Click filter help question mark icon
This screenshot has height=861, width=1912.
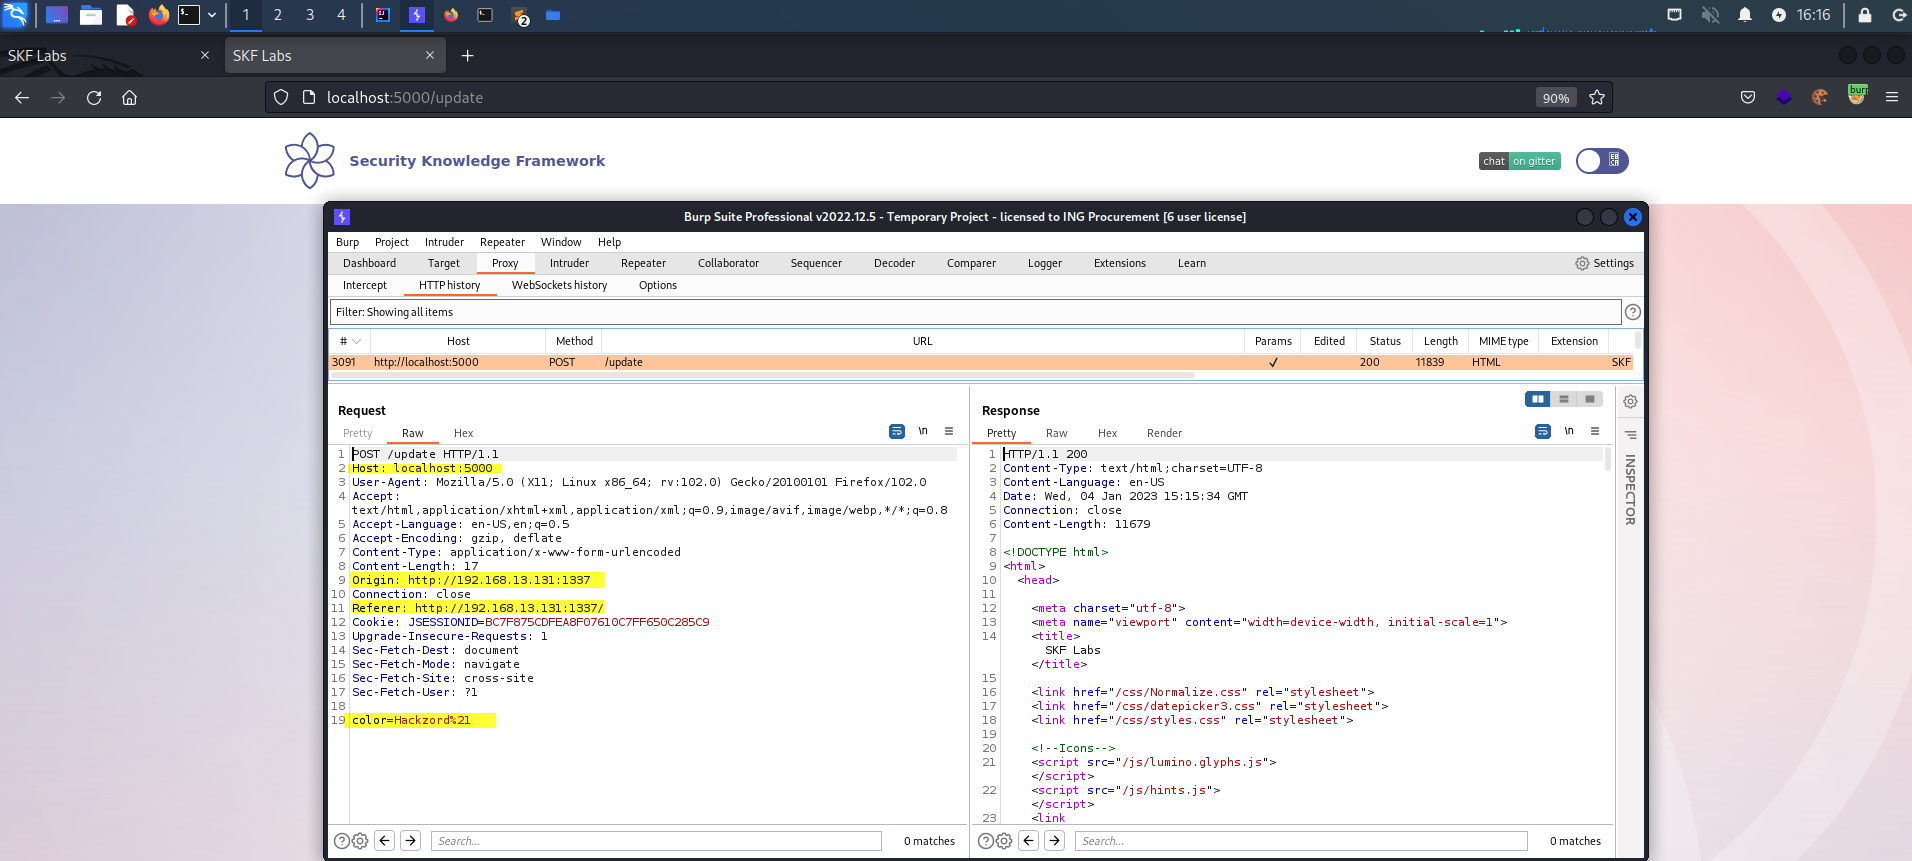coord(1633,312)
